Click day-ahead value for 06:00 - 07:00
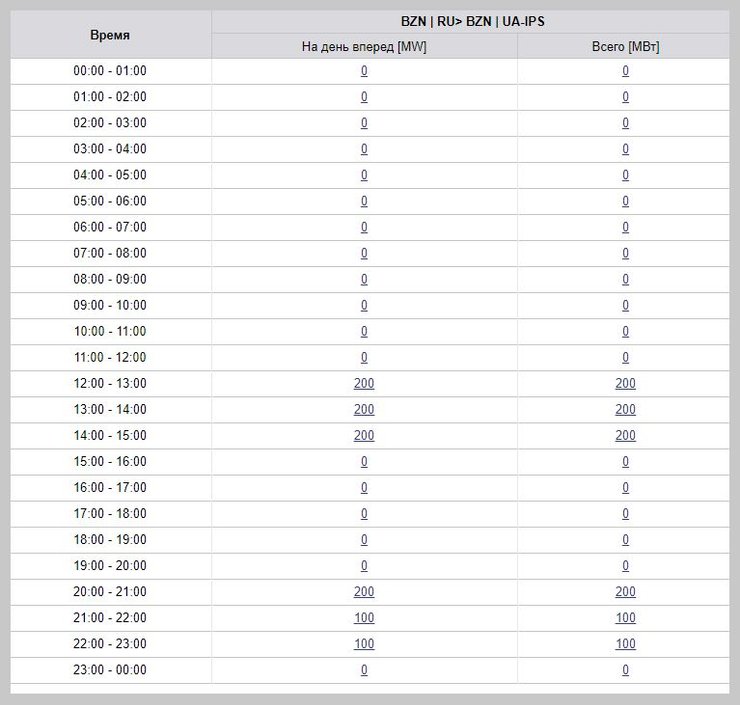Screen dimensions: 740x705 click(x=364, y=227)
